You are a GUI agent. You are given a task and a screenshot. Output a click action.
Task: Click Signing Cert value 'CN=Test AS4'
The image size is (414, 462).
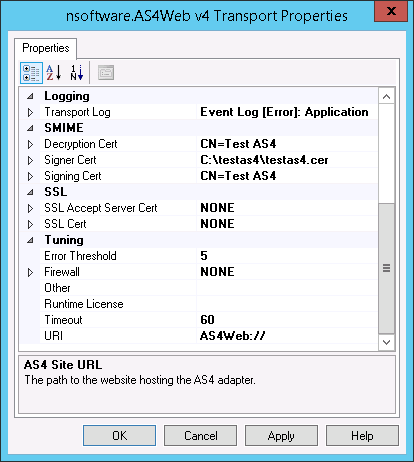238,176
